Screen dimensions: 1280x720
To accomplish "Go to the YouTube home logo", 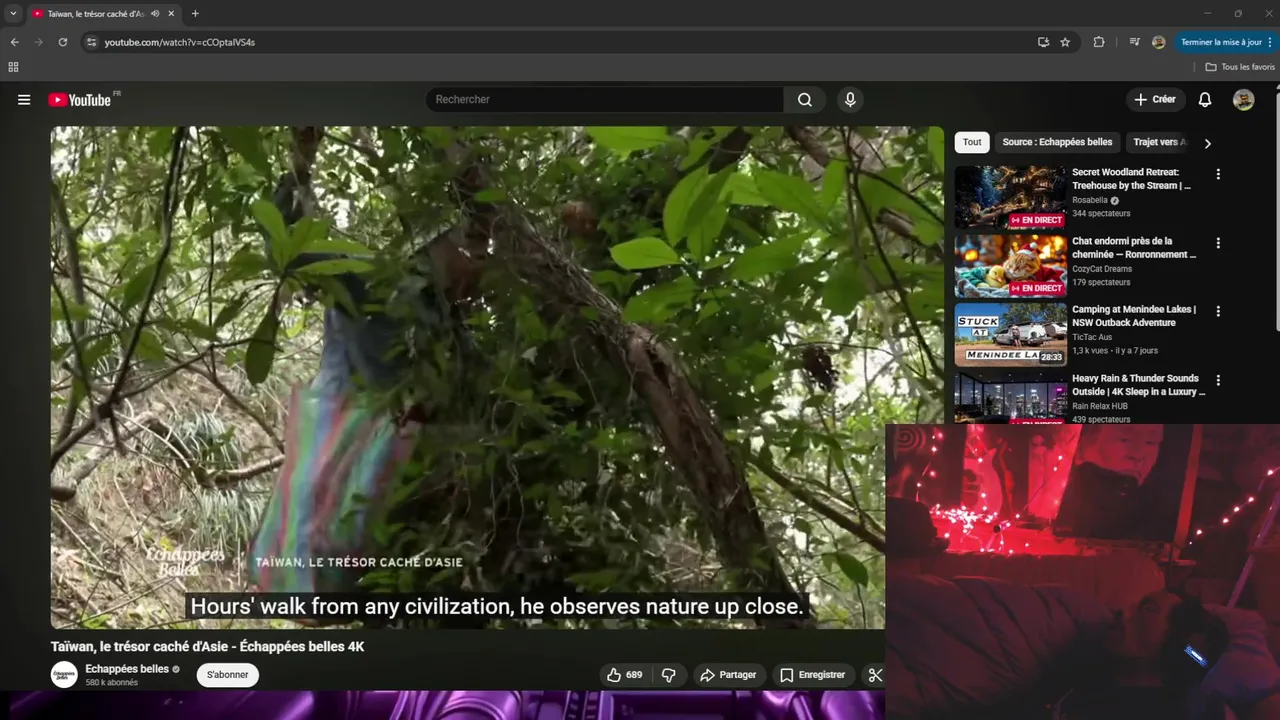I will 80,100.
